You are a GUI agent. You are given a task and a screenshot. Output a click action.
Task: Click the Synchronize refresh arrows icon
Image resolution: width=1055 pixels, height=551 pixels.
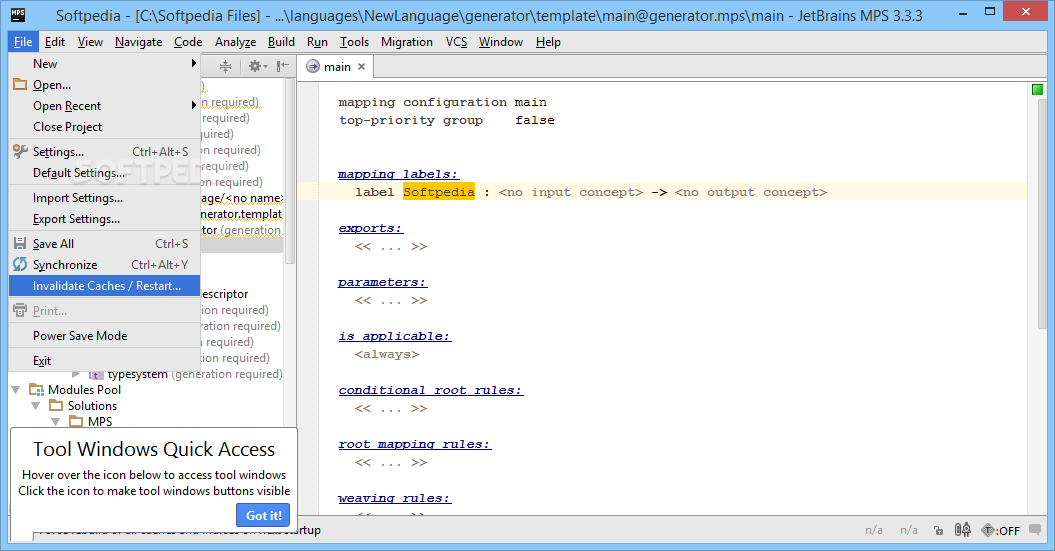[20, 264]
